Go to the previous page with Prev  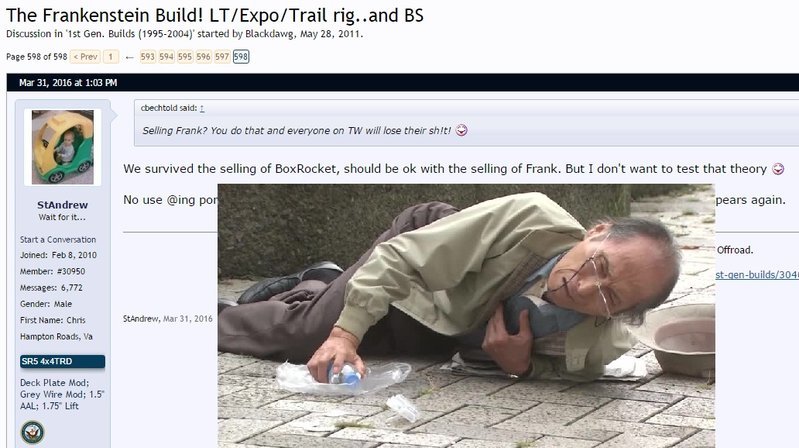[x=85, y=57]
